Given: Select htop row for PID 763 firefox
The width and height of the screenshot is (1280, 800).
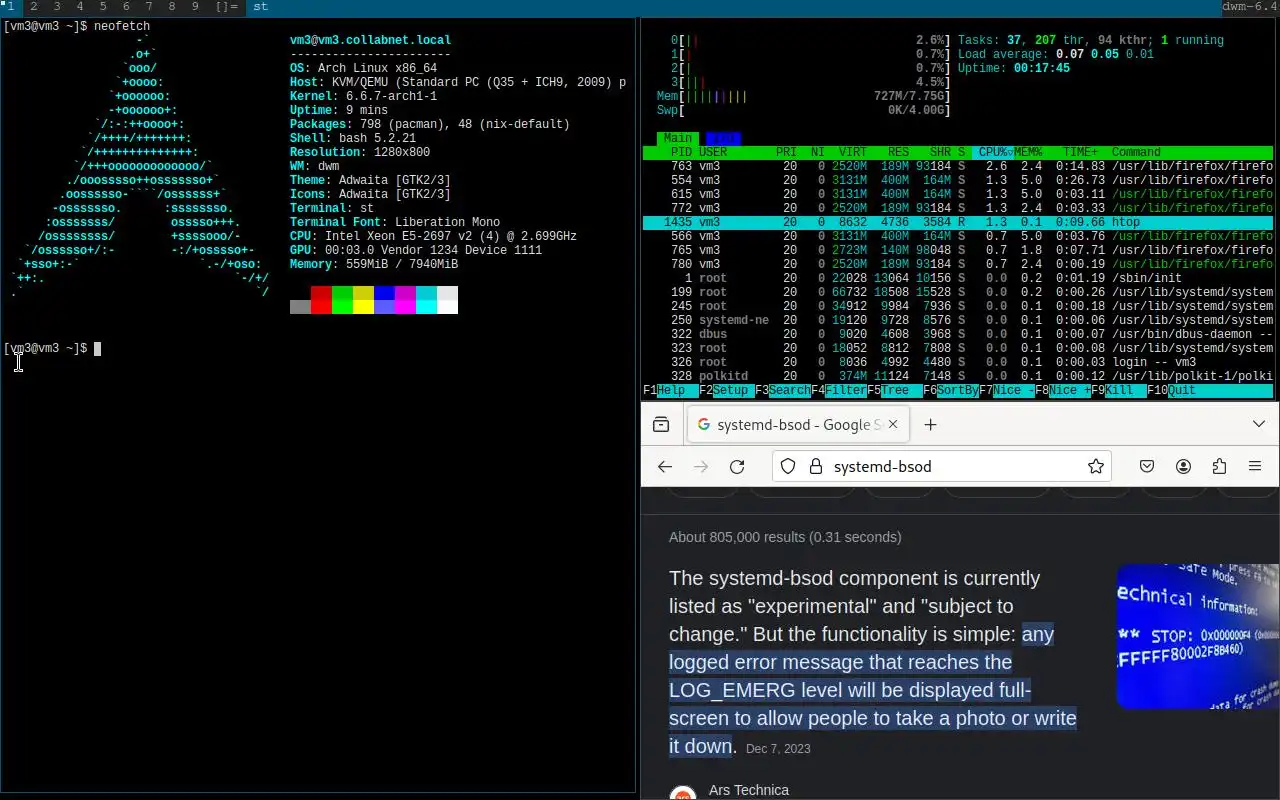Looking at the screenshot, I should pos(958,166).
